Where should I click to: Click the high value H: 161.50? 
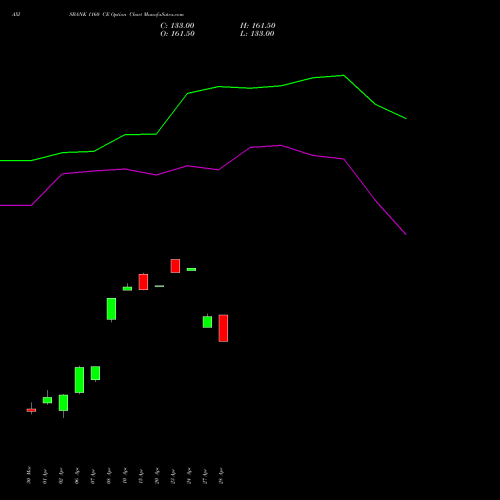[x=258, y=26]
